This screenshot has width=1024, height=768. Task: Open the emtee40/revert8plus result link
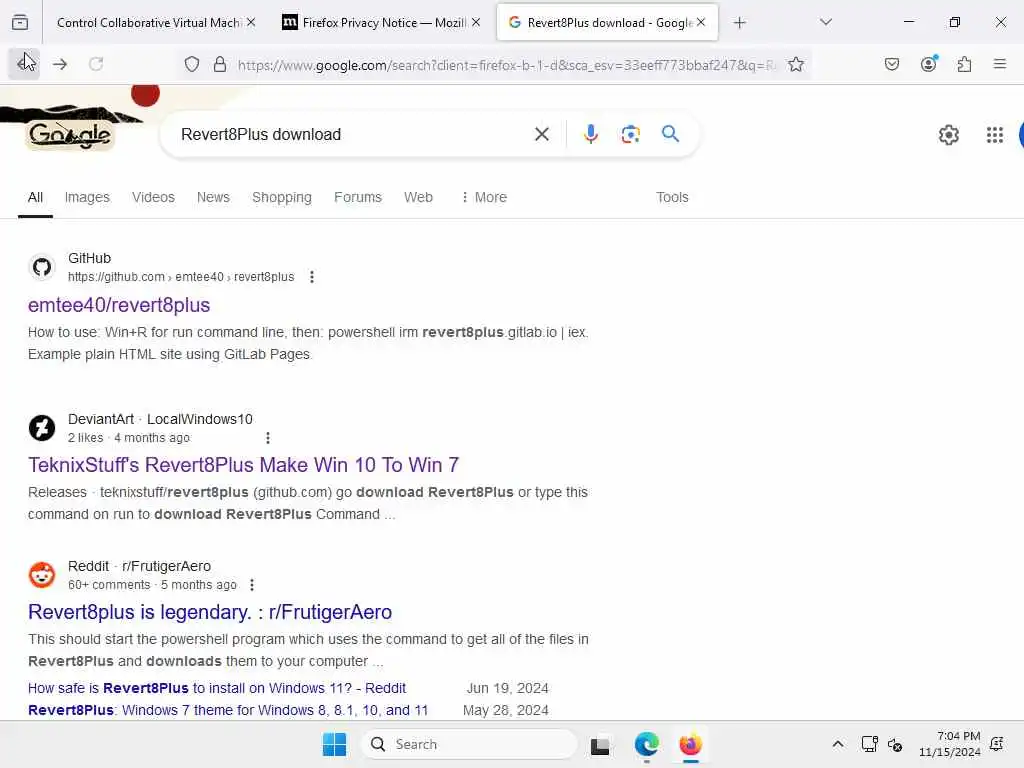119,305
